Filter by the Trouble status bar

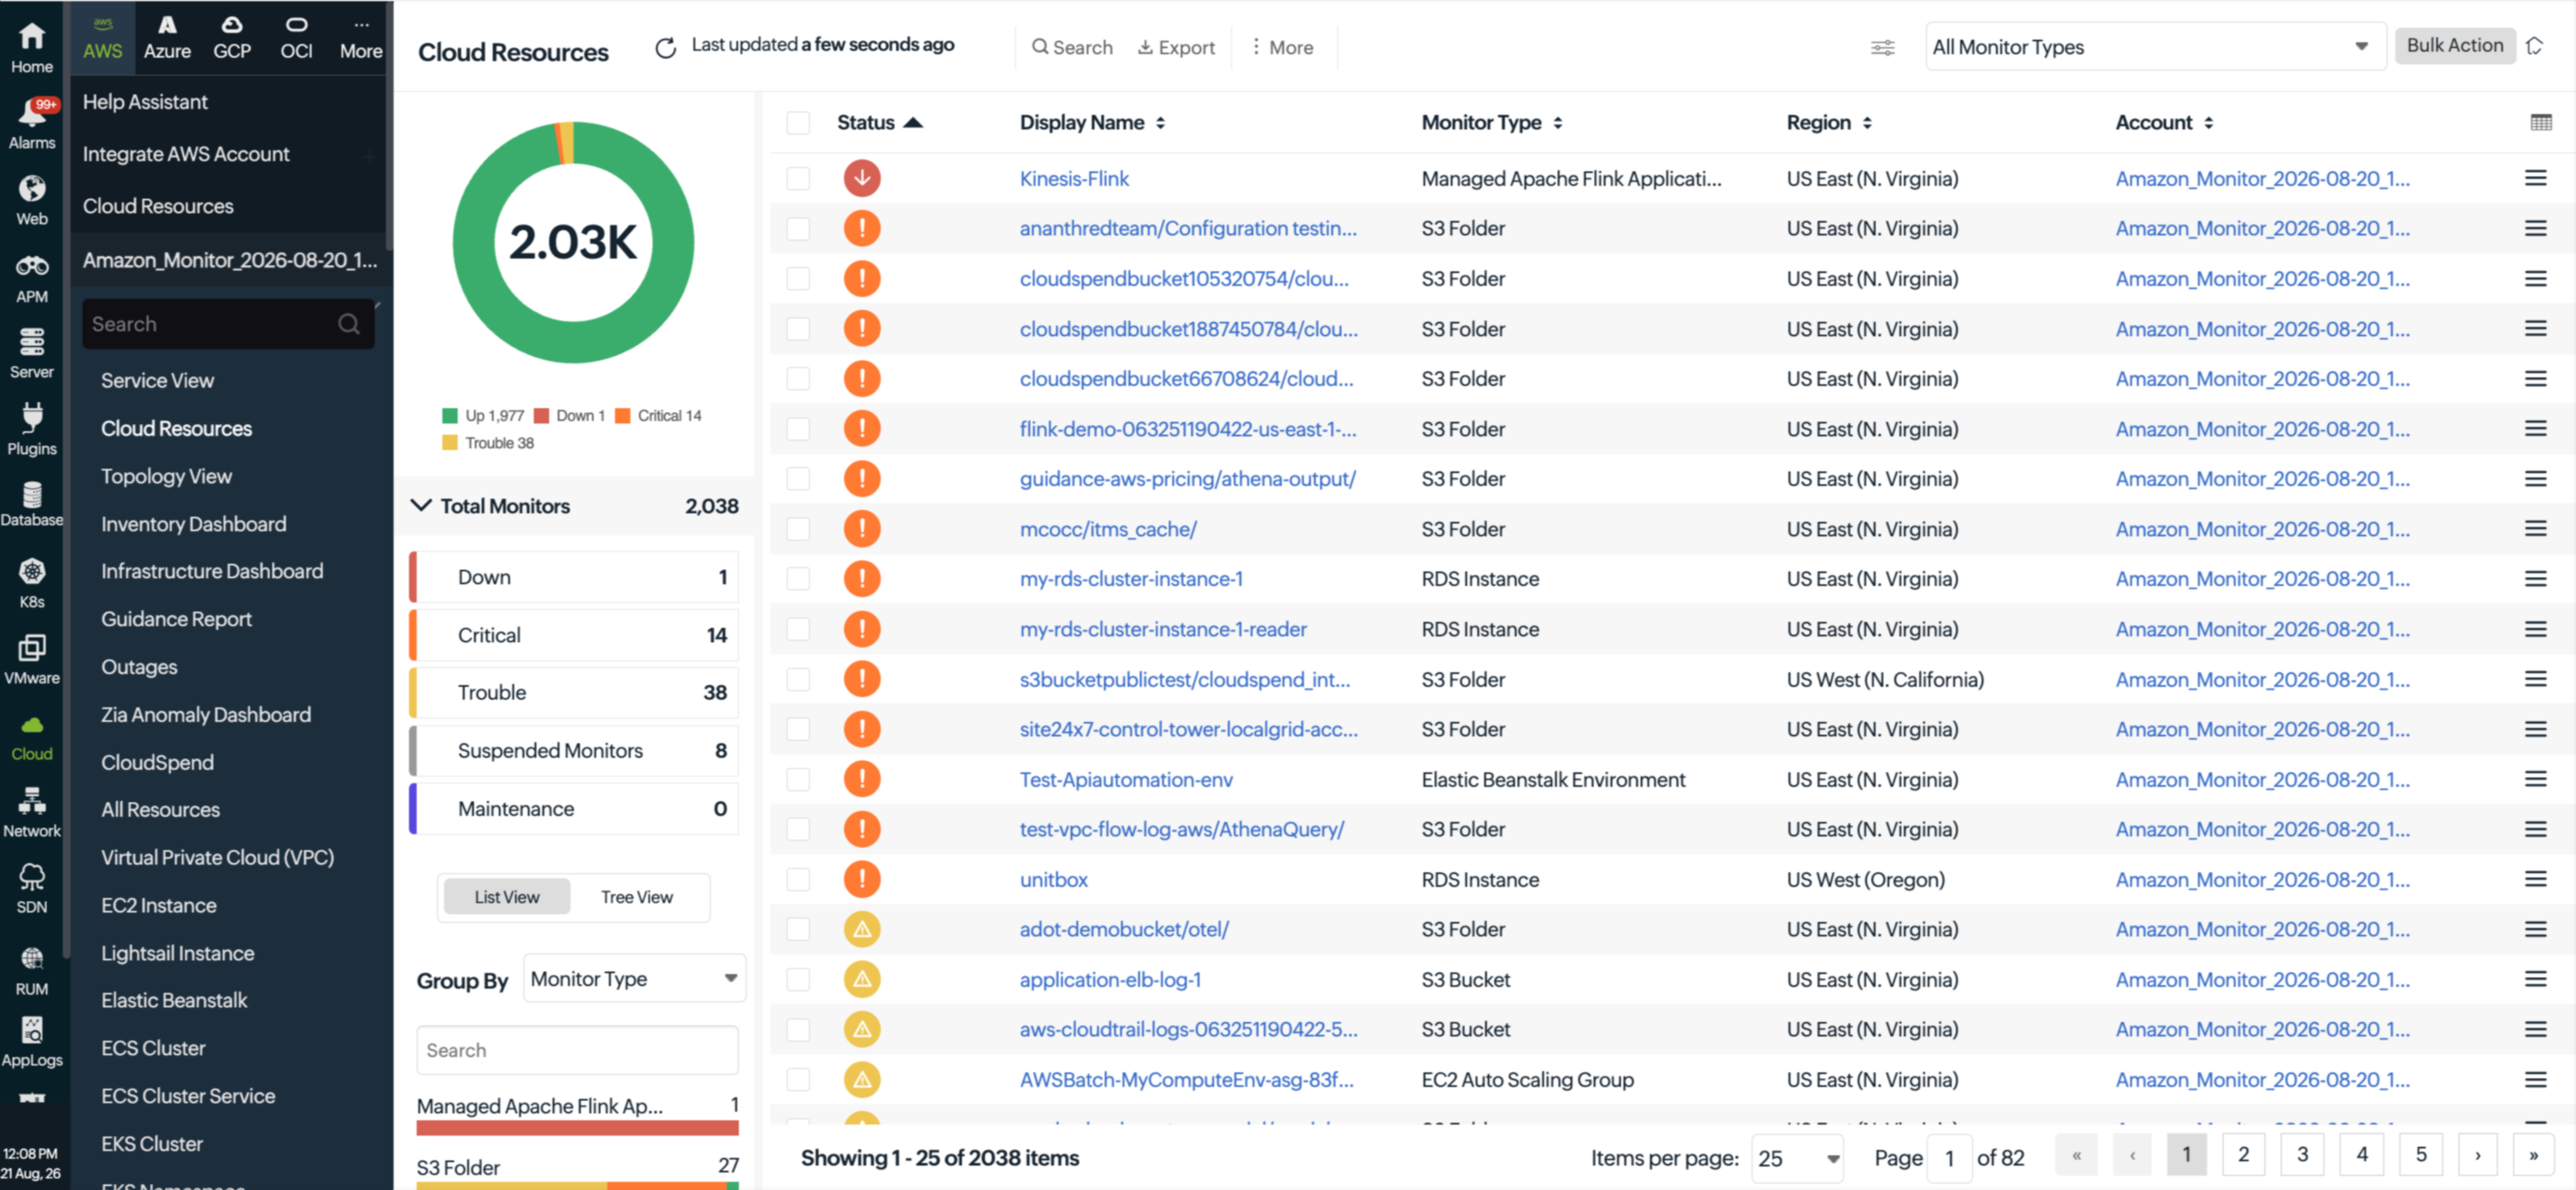pos(574,692)
